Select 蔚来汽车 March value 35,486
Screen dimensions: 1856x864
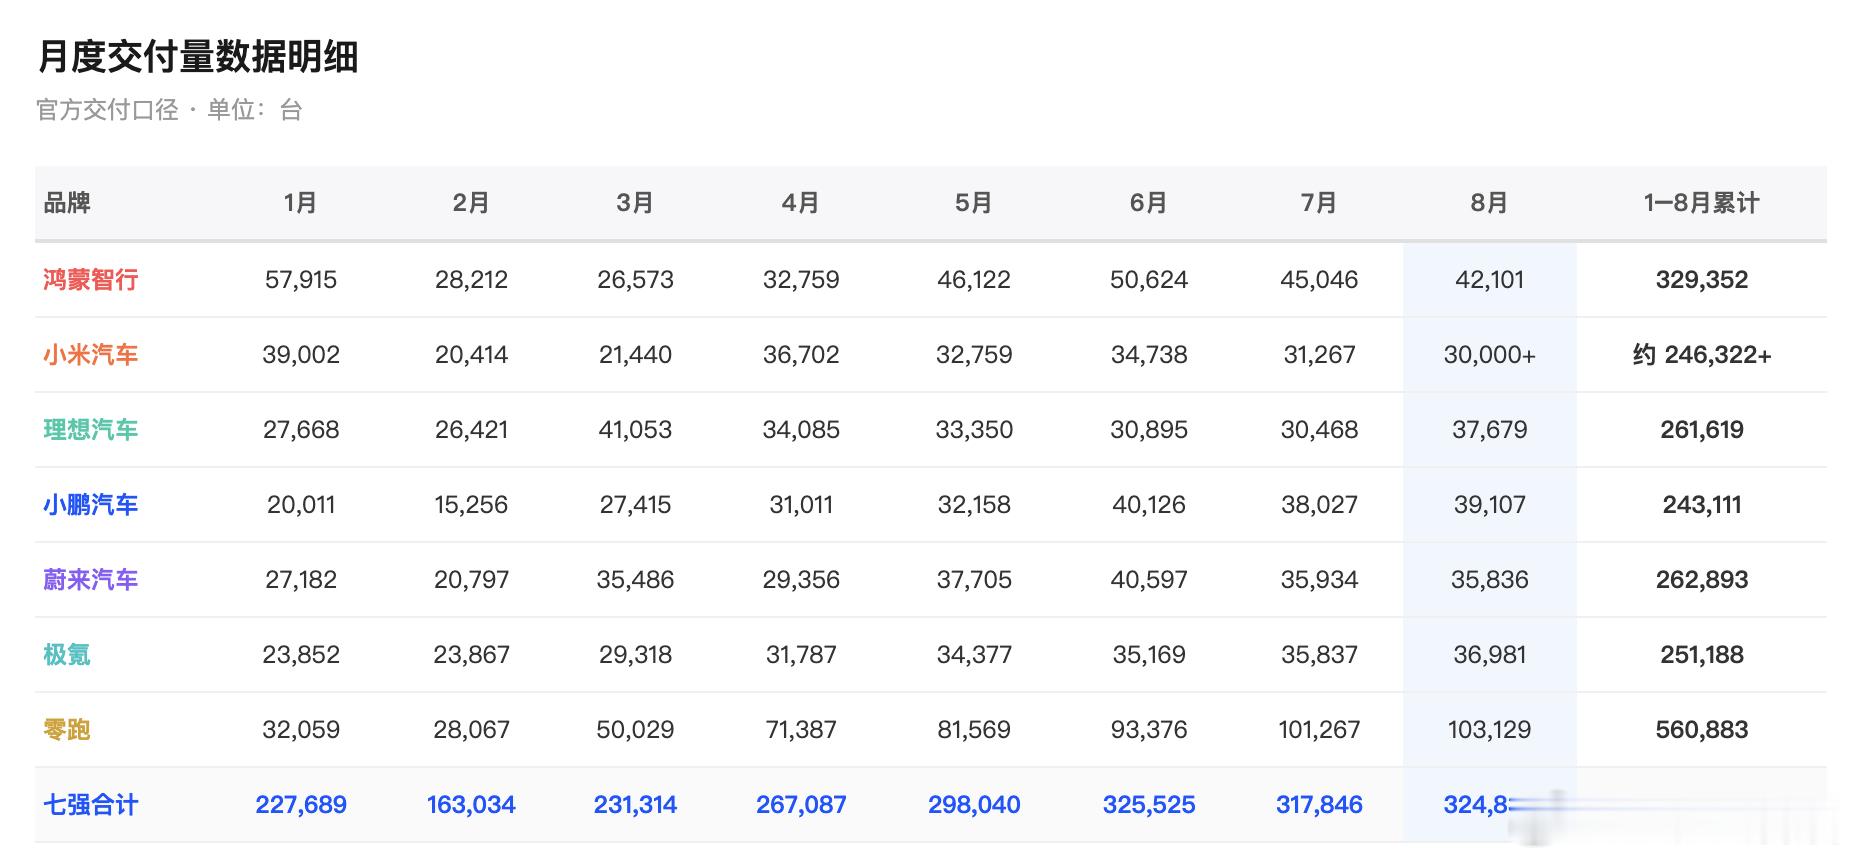coord(635,580)
